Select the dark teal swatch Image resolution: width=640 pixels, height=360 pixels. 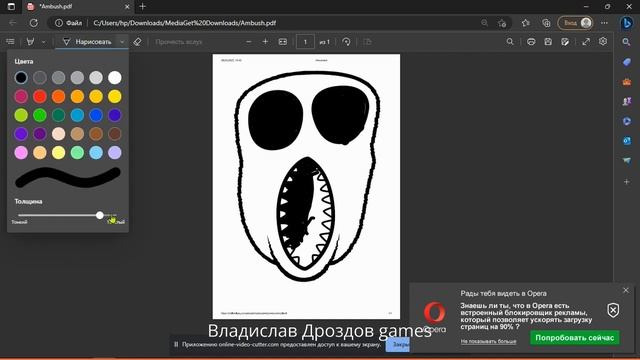click(x=58, y=115)
